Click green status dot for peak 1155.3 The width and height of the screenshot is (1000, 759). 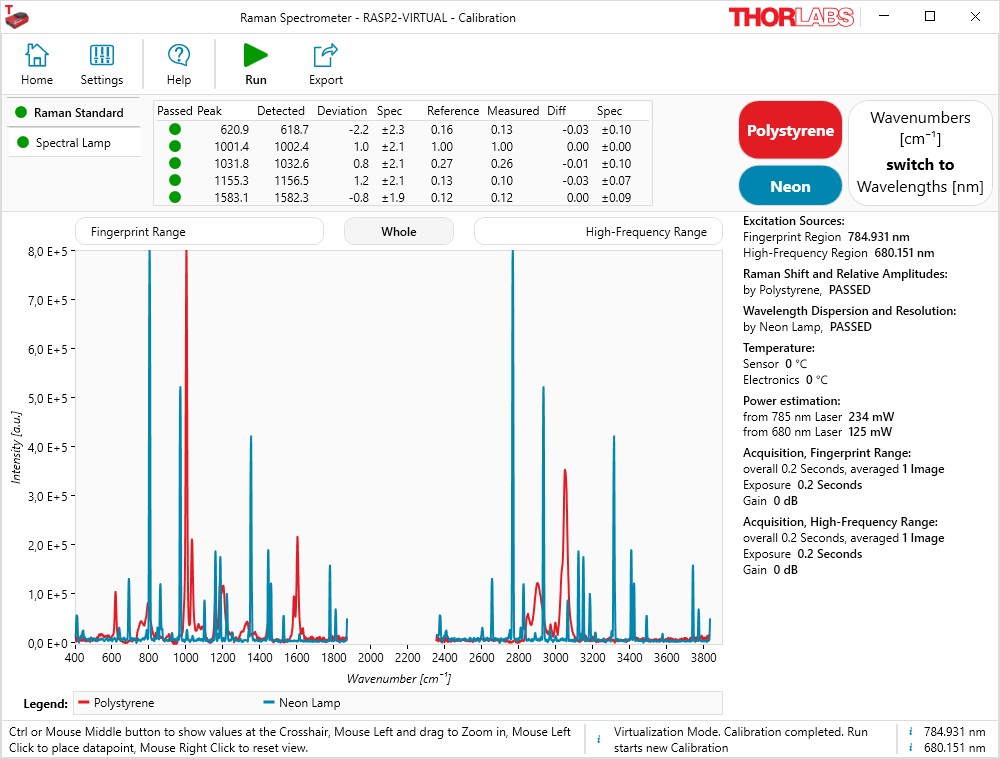pos(175,181)
